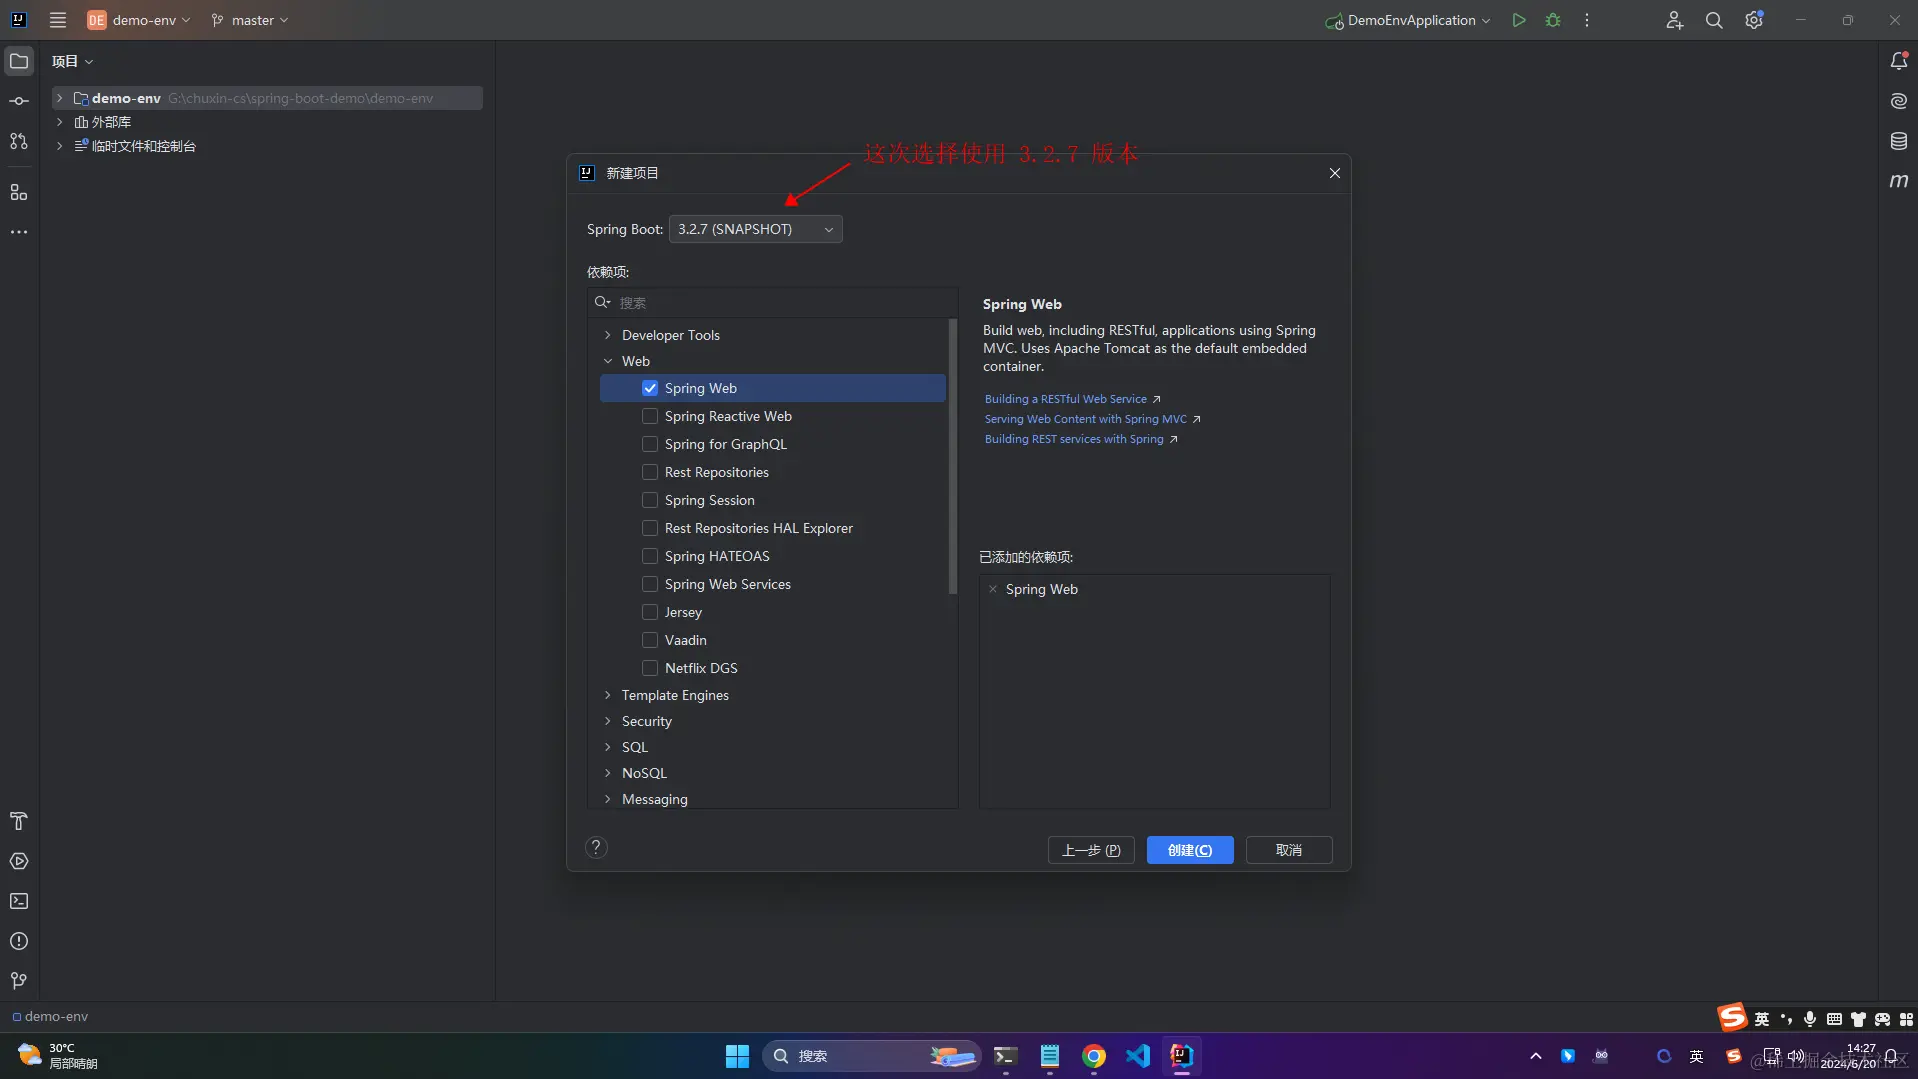
Task: Open the Commit tool window icon
Action: pos(19,101)
